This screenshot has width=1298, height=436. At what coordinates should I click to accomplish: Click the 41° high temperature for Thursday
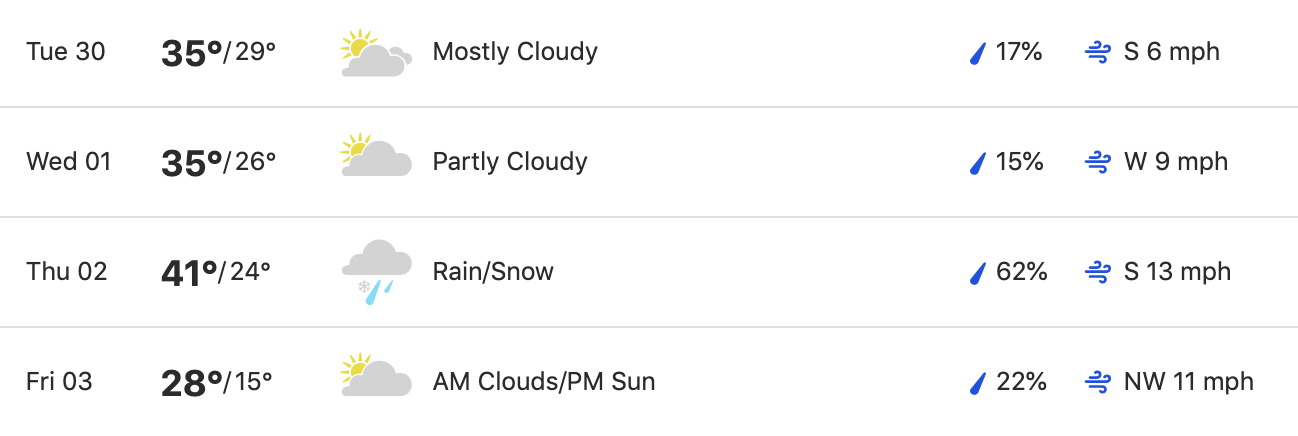click(190, 272)
